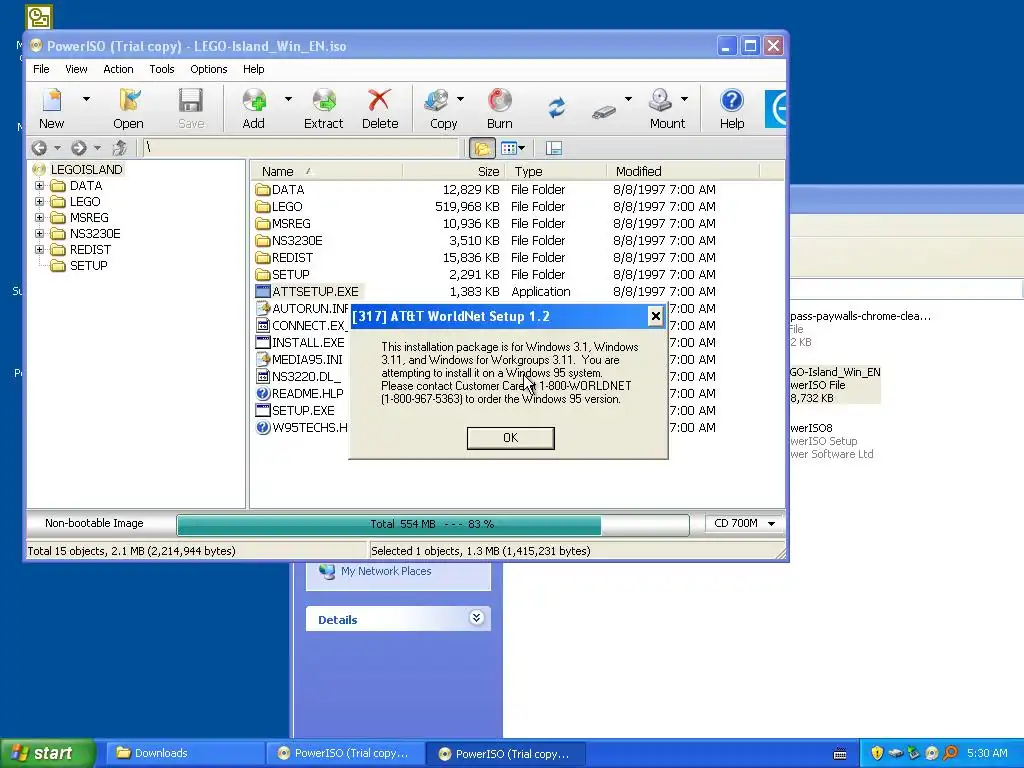Sort by the Name column header

pyautogui.click(x=327, y=172)
